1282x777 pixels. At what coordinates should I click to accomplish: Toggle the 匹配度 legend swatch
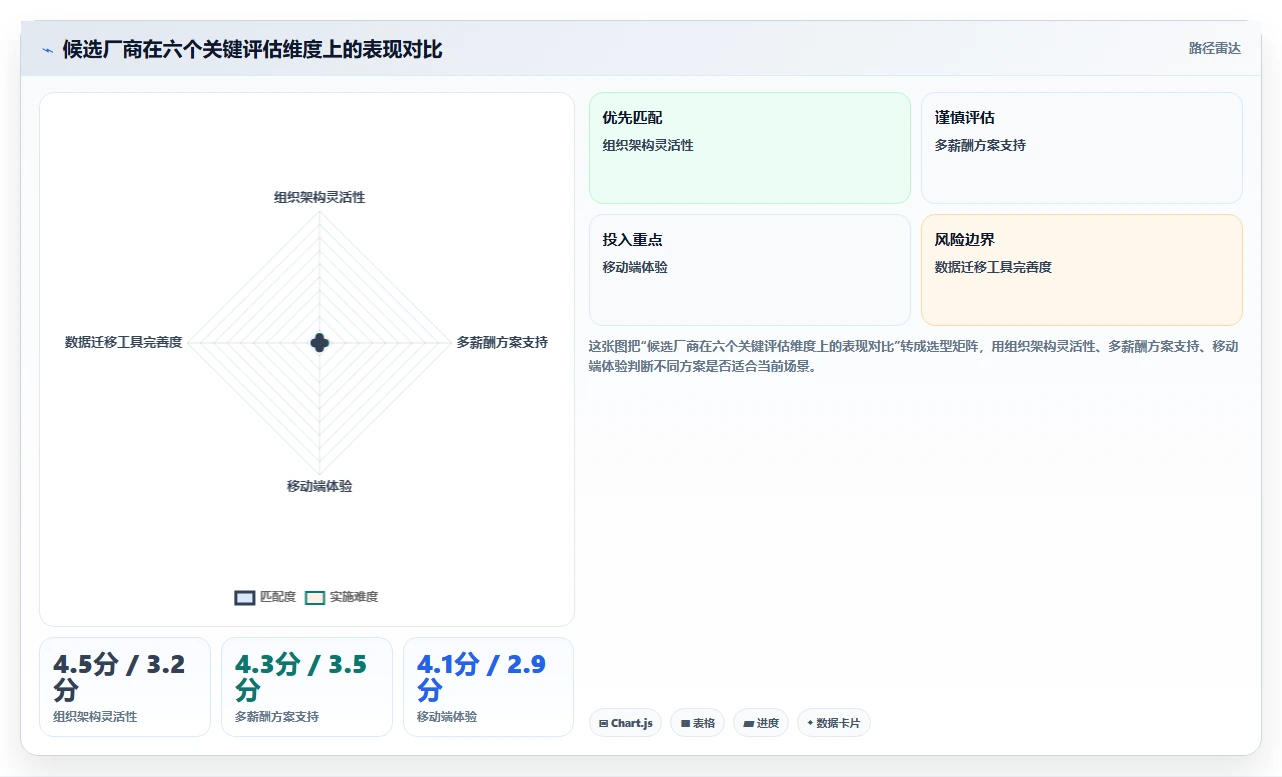245,597
